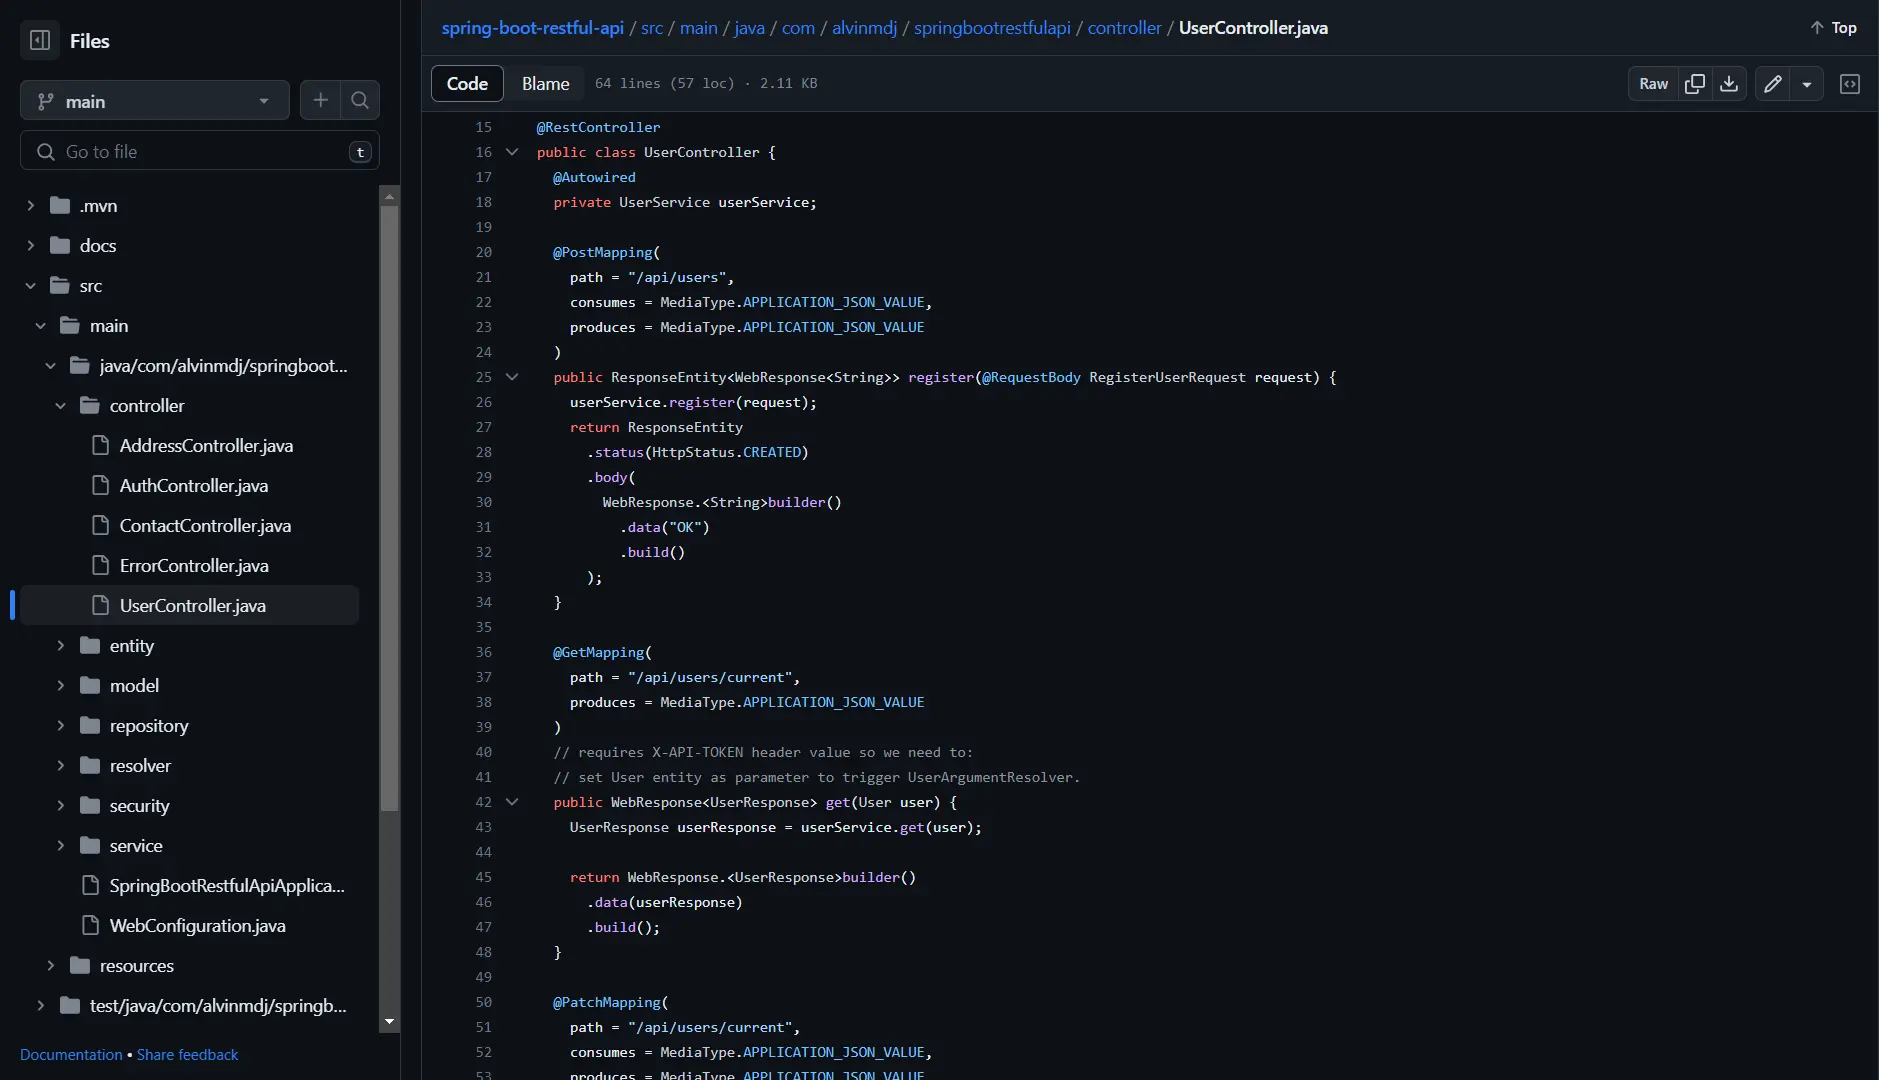This screenshot has height=1080, width=1879.
Task: Expand the docs folder
Action: point(31,245)
